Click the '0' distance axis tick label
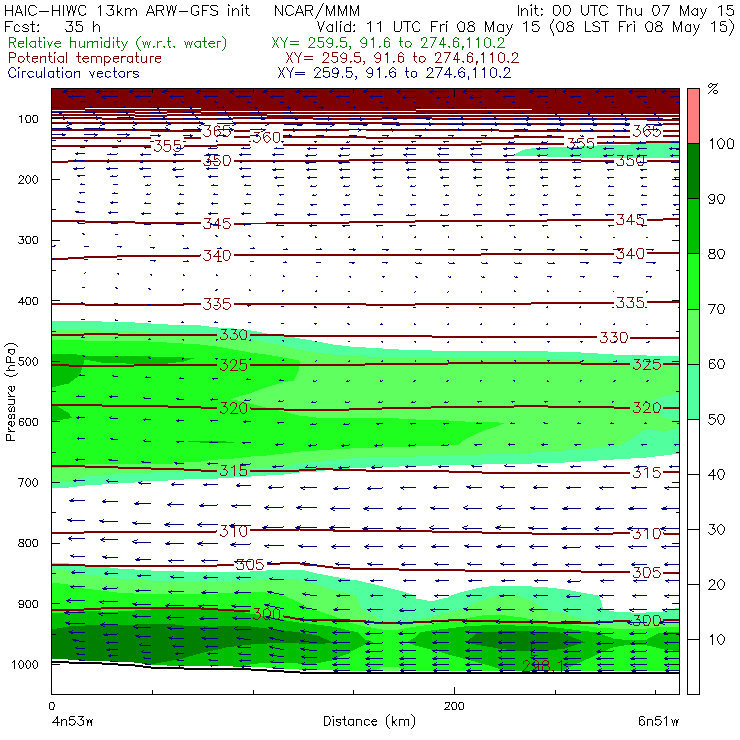This screenshot has height=740, width=740. point(52,706)
